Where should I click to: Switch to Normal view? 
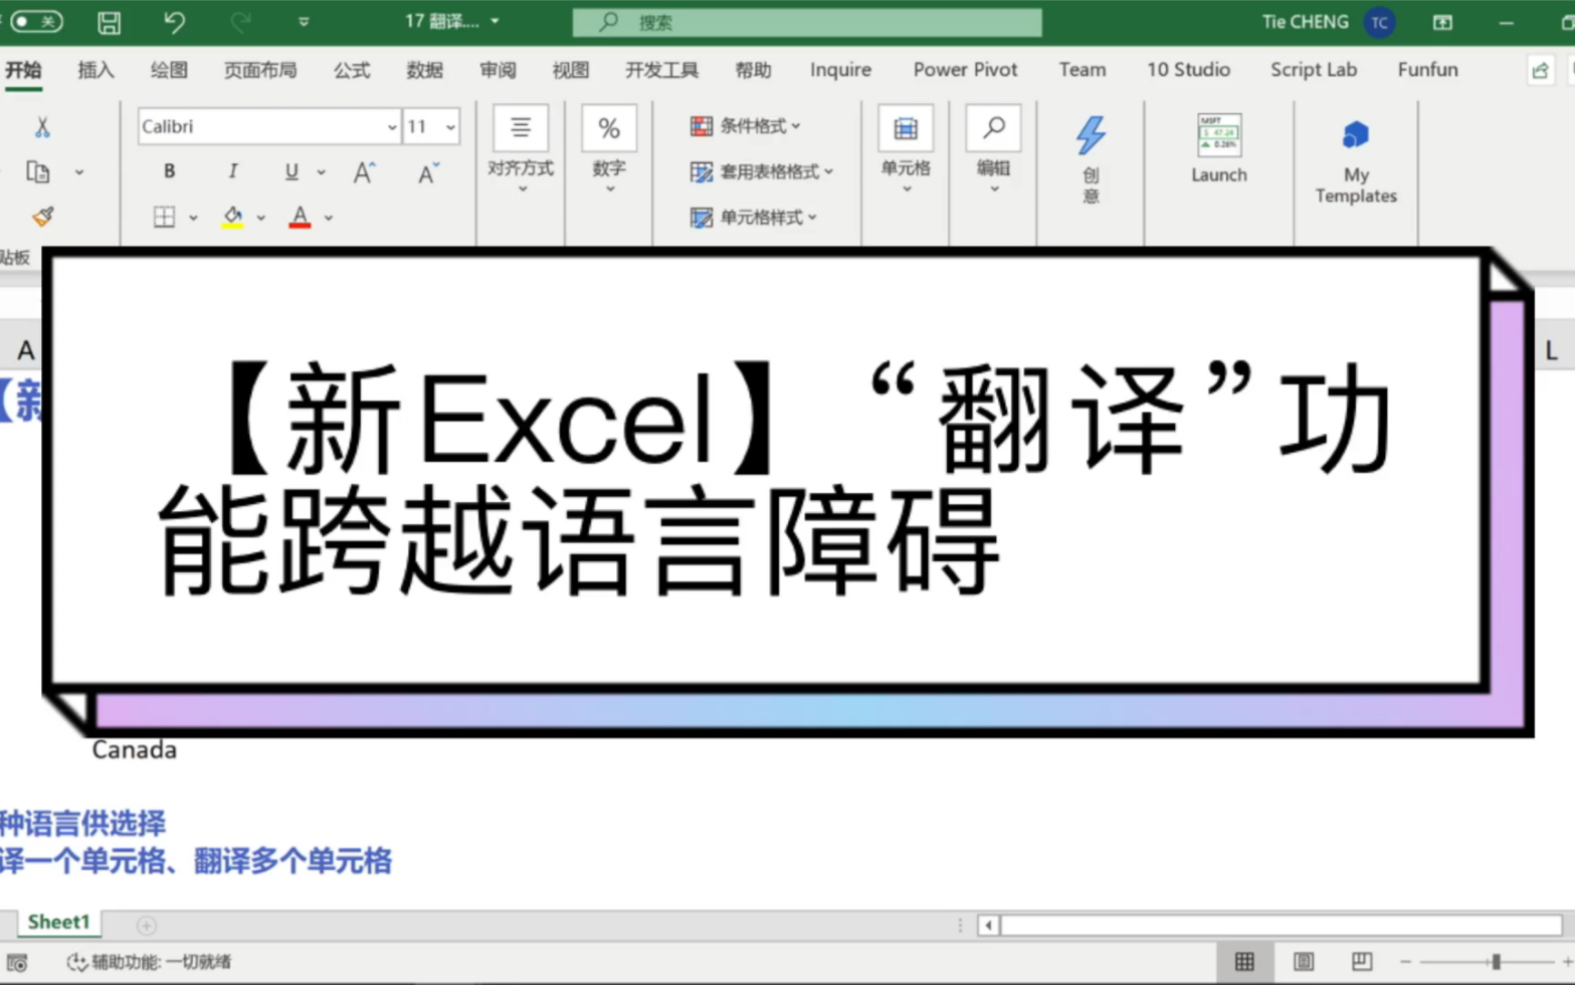[x=1244, y=962]
